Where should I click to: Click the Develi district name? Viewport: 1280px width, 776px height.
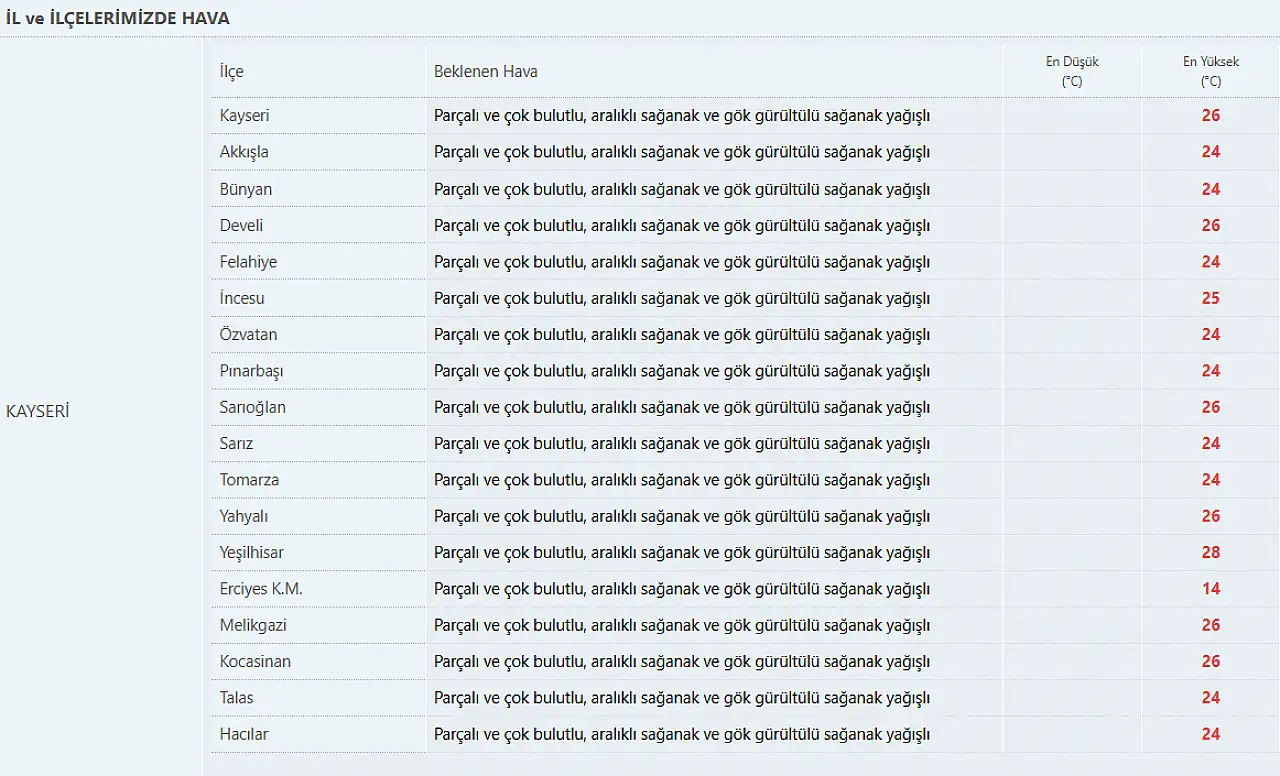pyautogui.click(x=242, y=225)
